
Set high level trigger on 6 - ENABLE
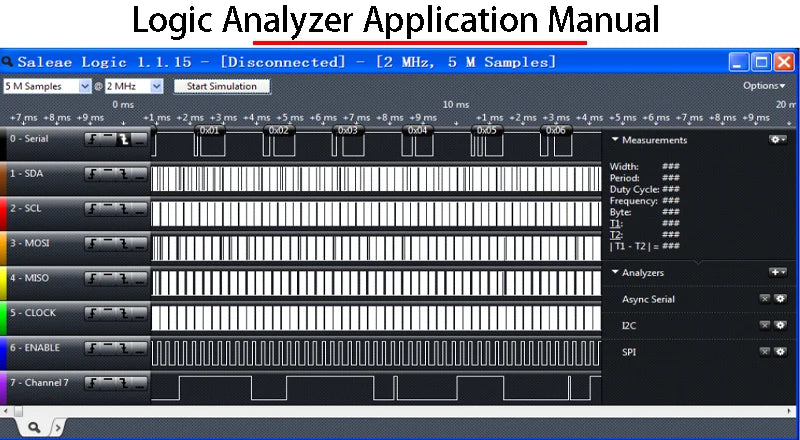tap(108, 348)
